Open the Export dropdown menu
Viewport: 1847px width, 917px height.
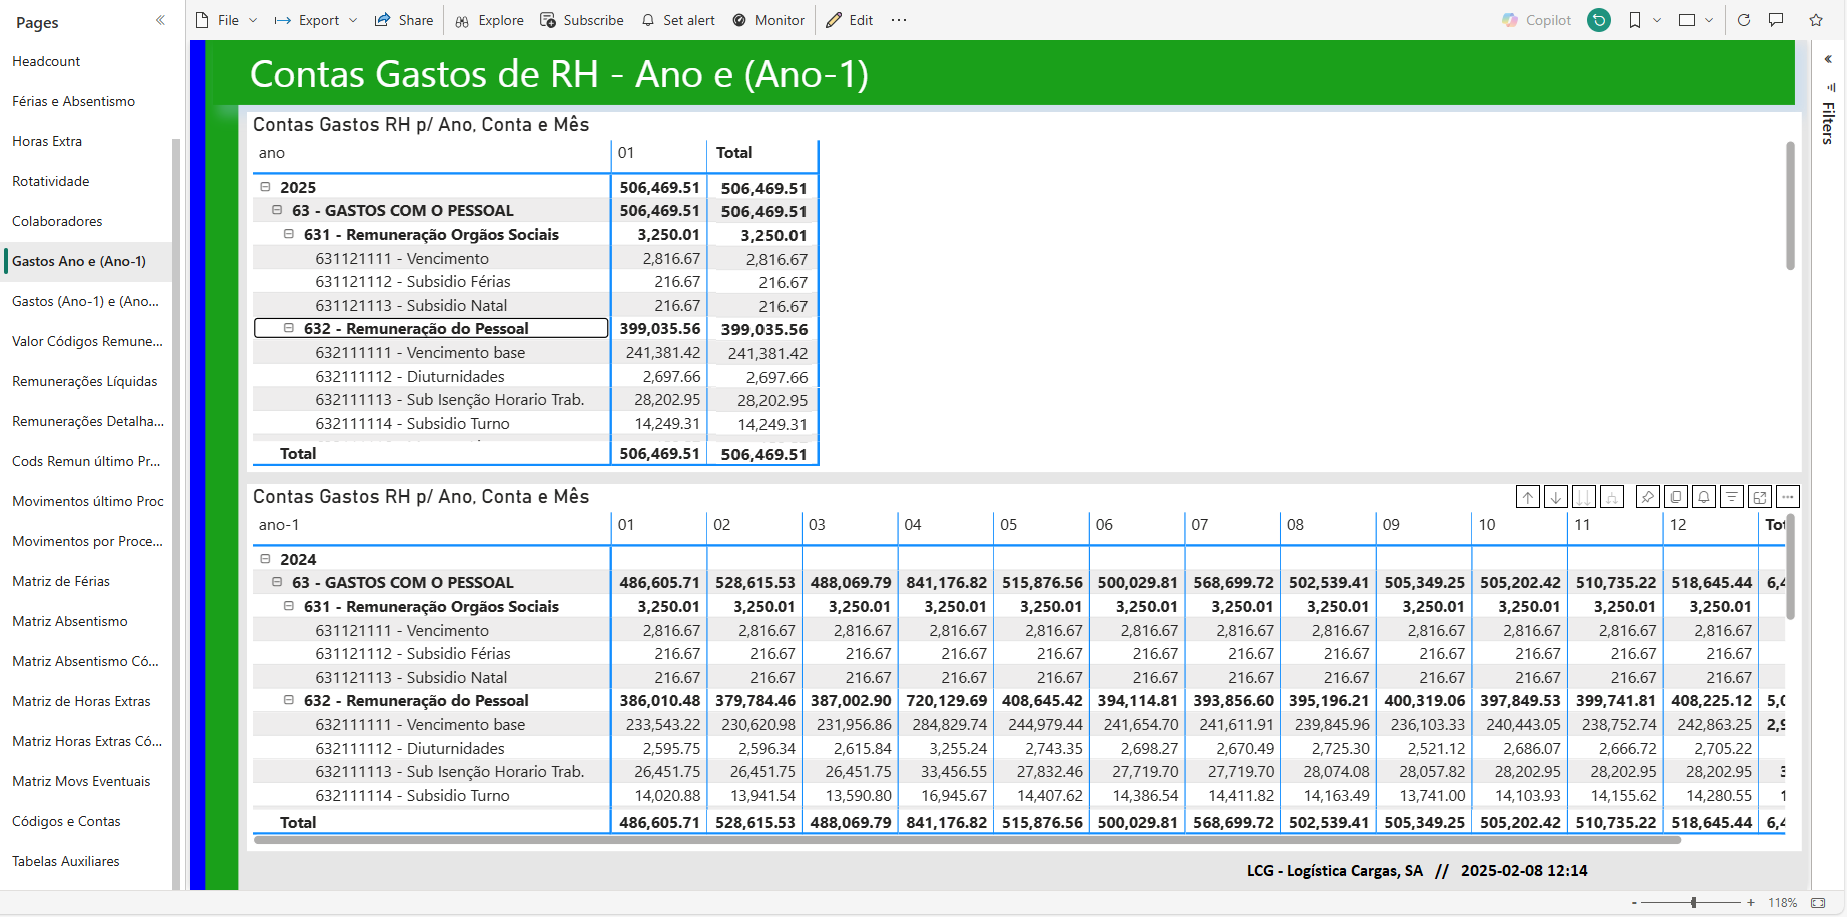tap(353, 20)
